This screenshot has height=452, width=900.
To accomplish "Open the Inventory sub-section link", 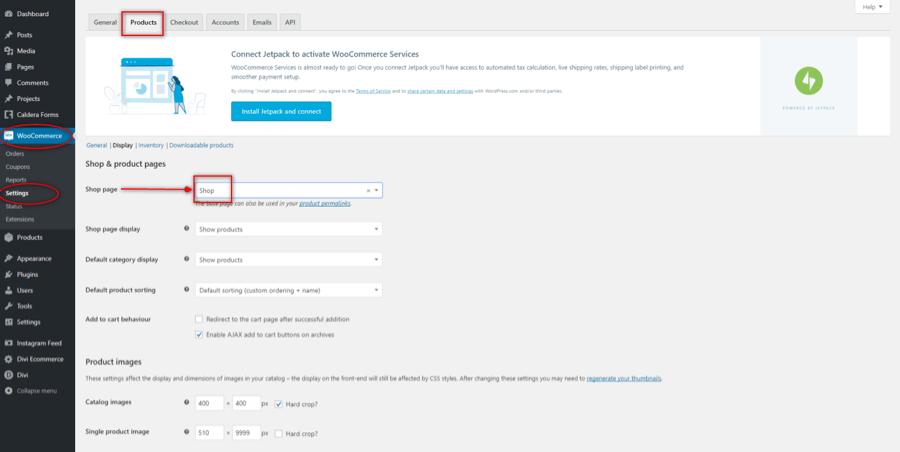I will click(x=151, y=145).
